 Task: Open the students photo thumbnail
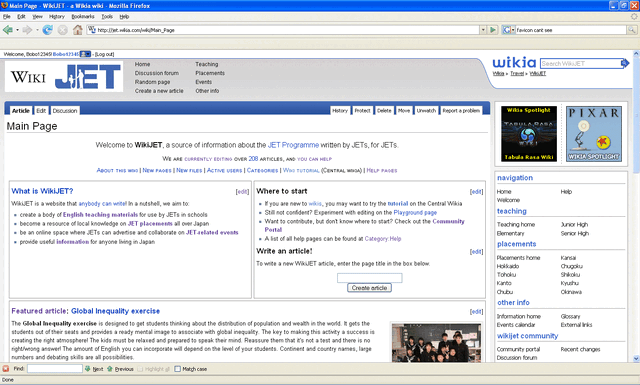click(436, 343)
